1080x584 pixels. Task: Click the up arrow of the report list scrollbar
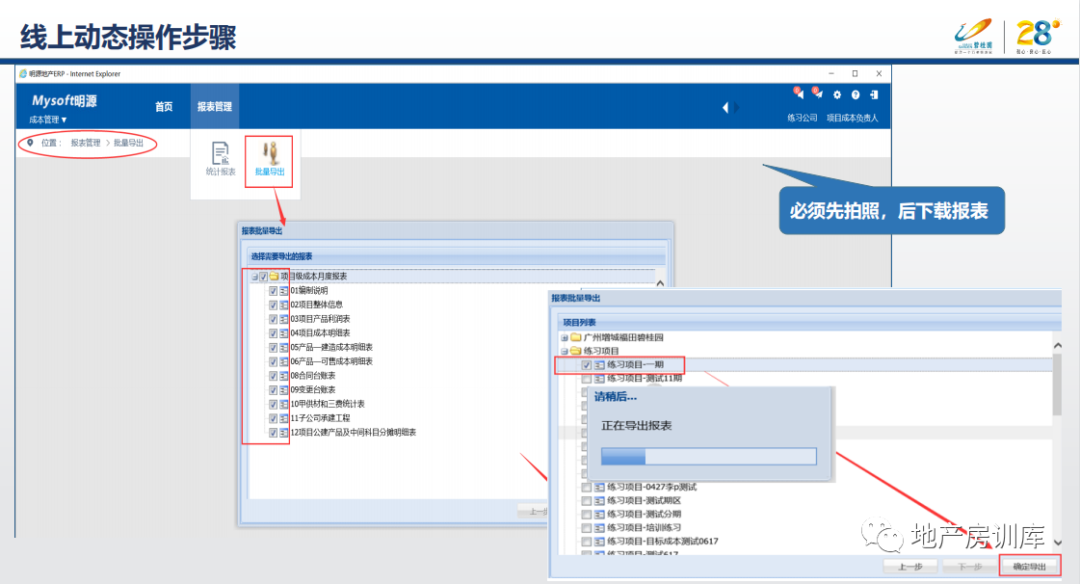[x=660, y=282]
